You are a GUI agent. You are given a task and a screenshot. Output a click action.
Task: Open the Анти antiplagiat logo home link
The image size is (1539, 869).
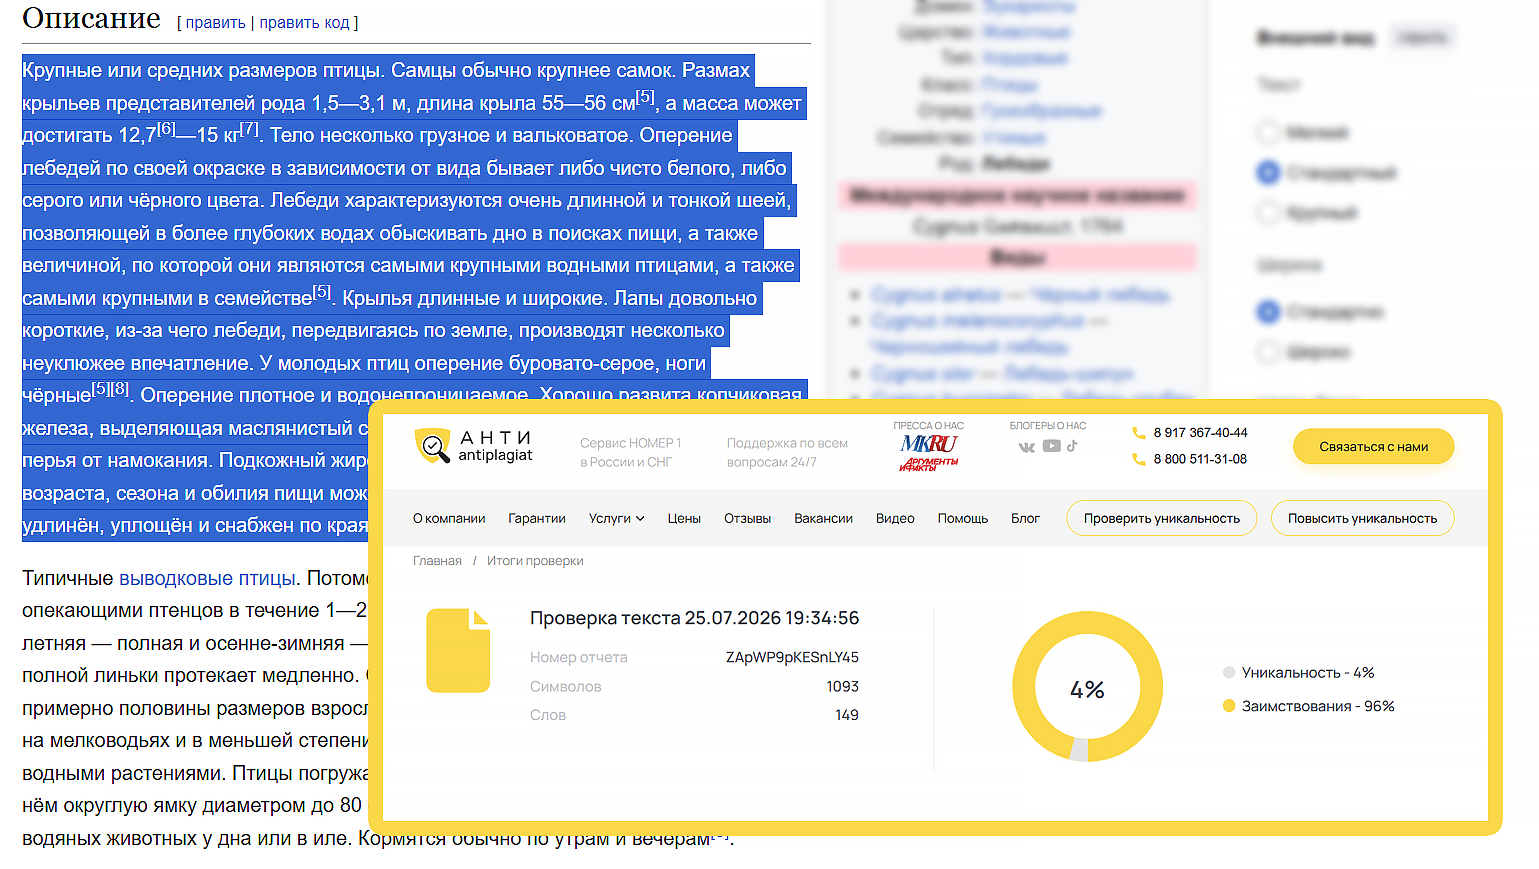point(474,446)
